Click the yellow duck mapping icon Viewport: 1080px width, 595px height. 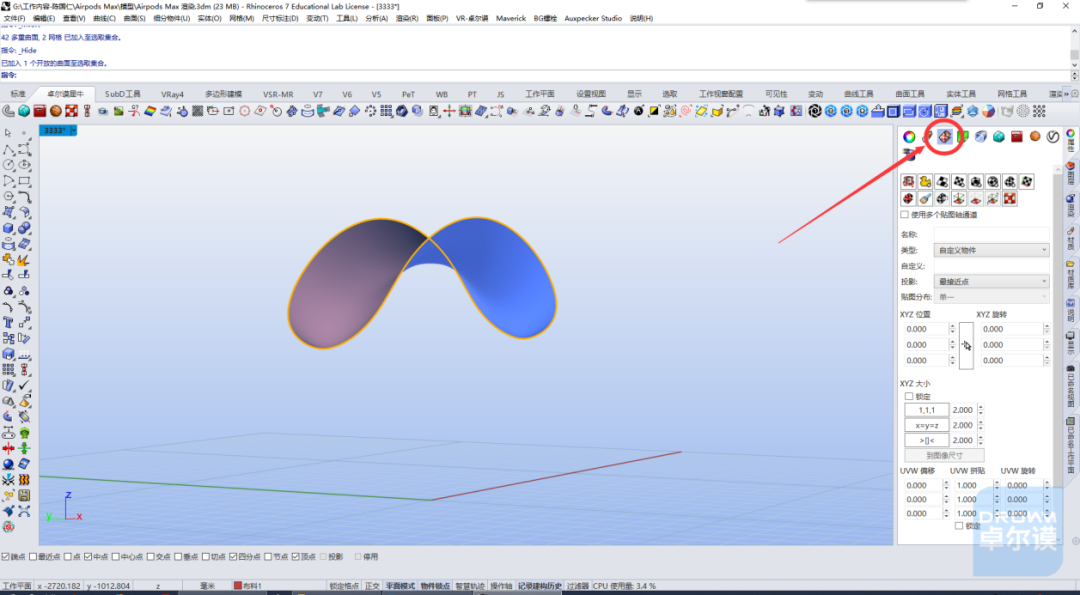point(925,182)
